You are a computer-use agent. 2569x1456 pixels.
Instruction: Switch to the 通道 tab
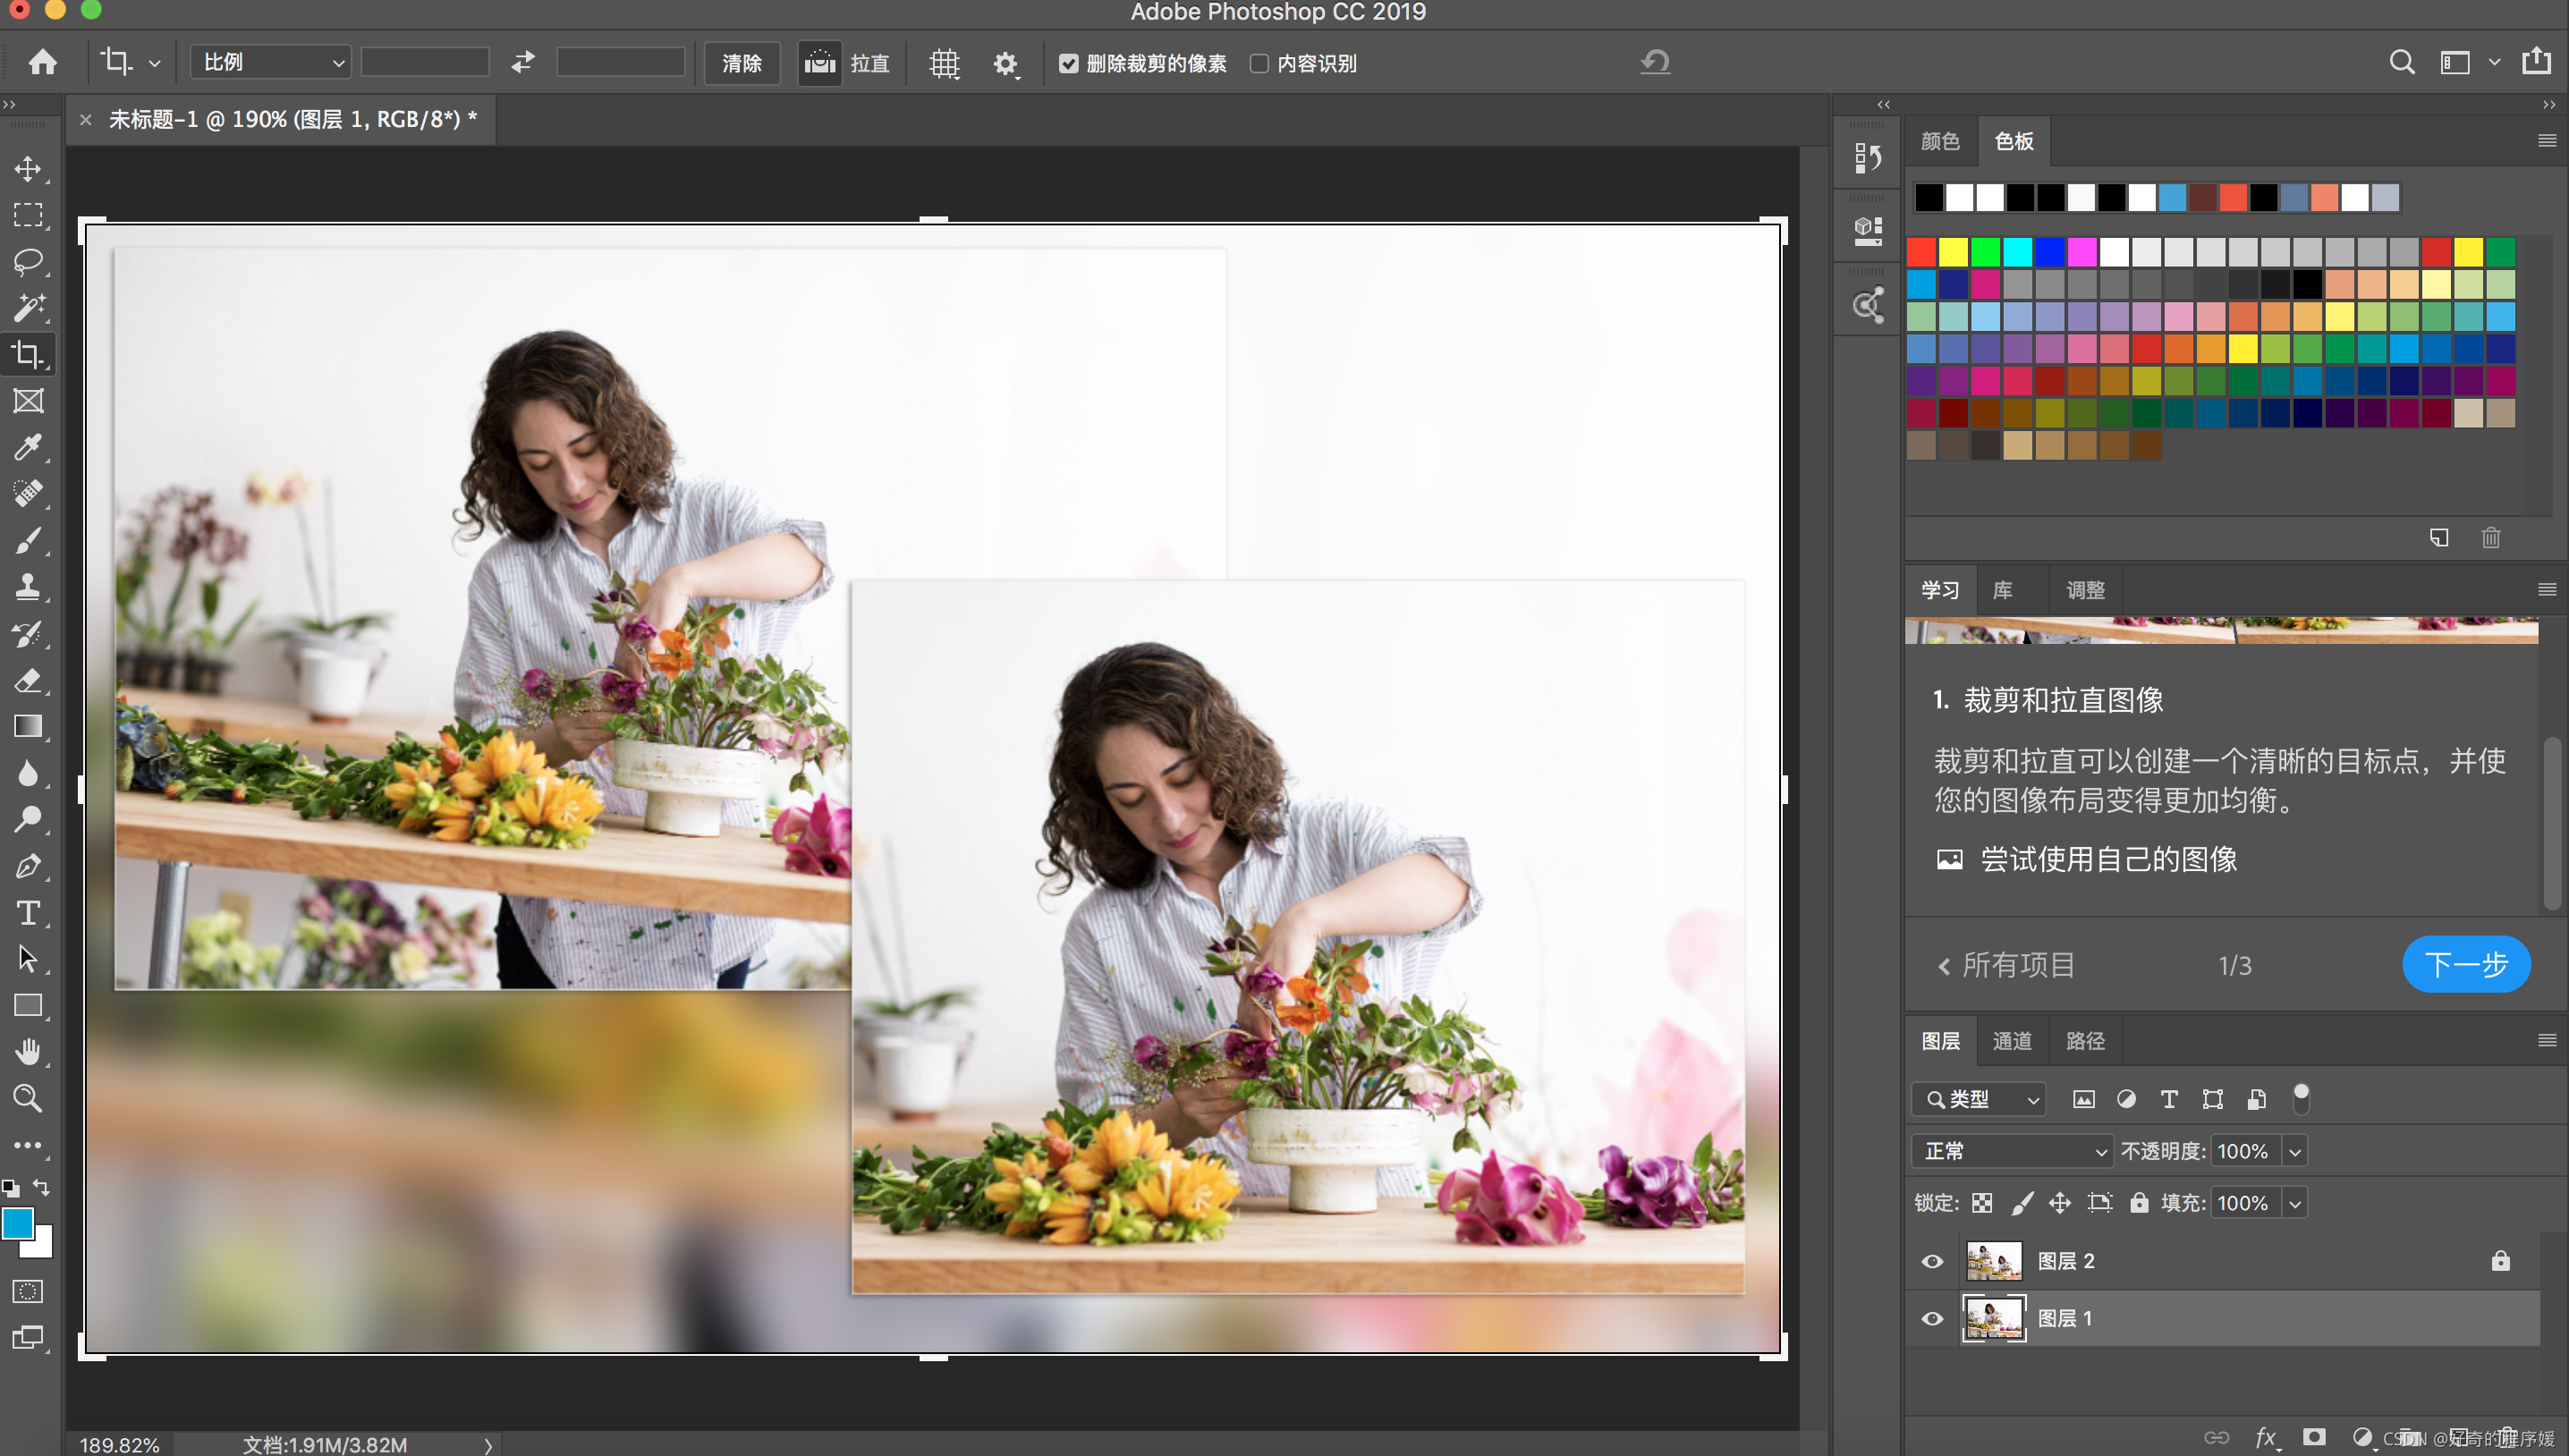2011,1041
